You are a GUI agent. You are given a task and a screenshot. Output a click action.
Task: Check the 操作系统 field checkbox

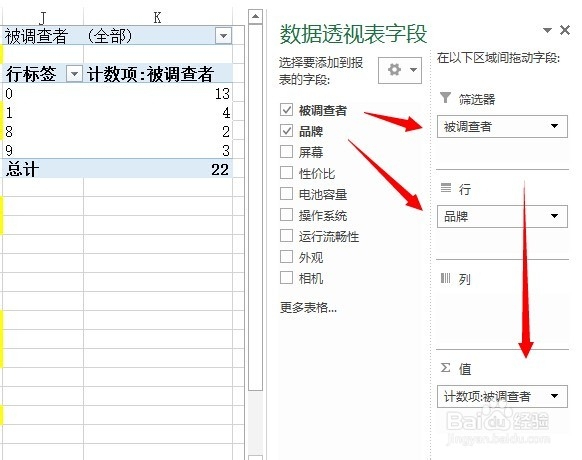coord(286,215)
